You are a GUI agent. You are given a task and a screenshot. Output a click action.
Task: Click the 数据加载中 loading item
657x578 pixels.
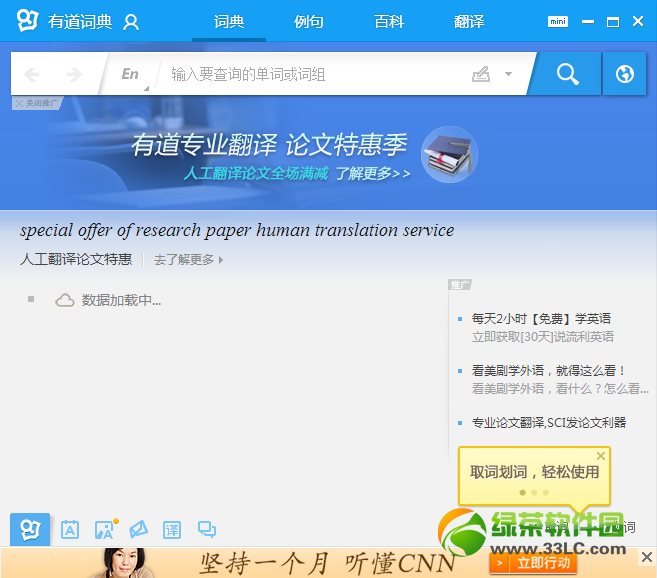[109, 300]
